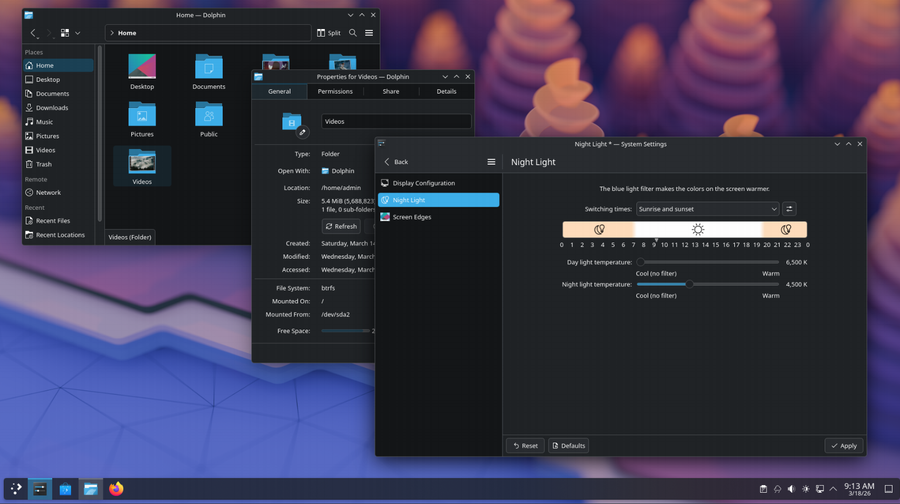The width and height of the screenshot is (900, 504).
Task: Select Desktop in Places sidebar
Action: (58, 80)
